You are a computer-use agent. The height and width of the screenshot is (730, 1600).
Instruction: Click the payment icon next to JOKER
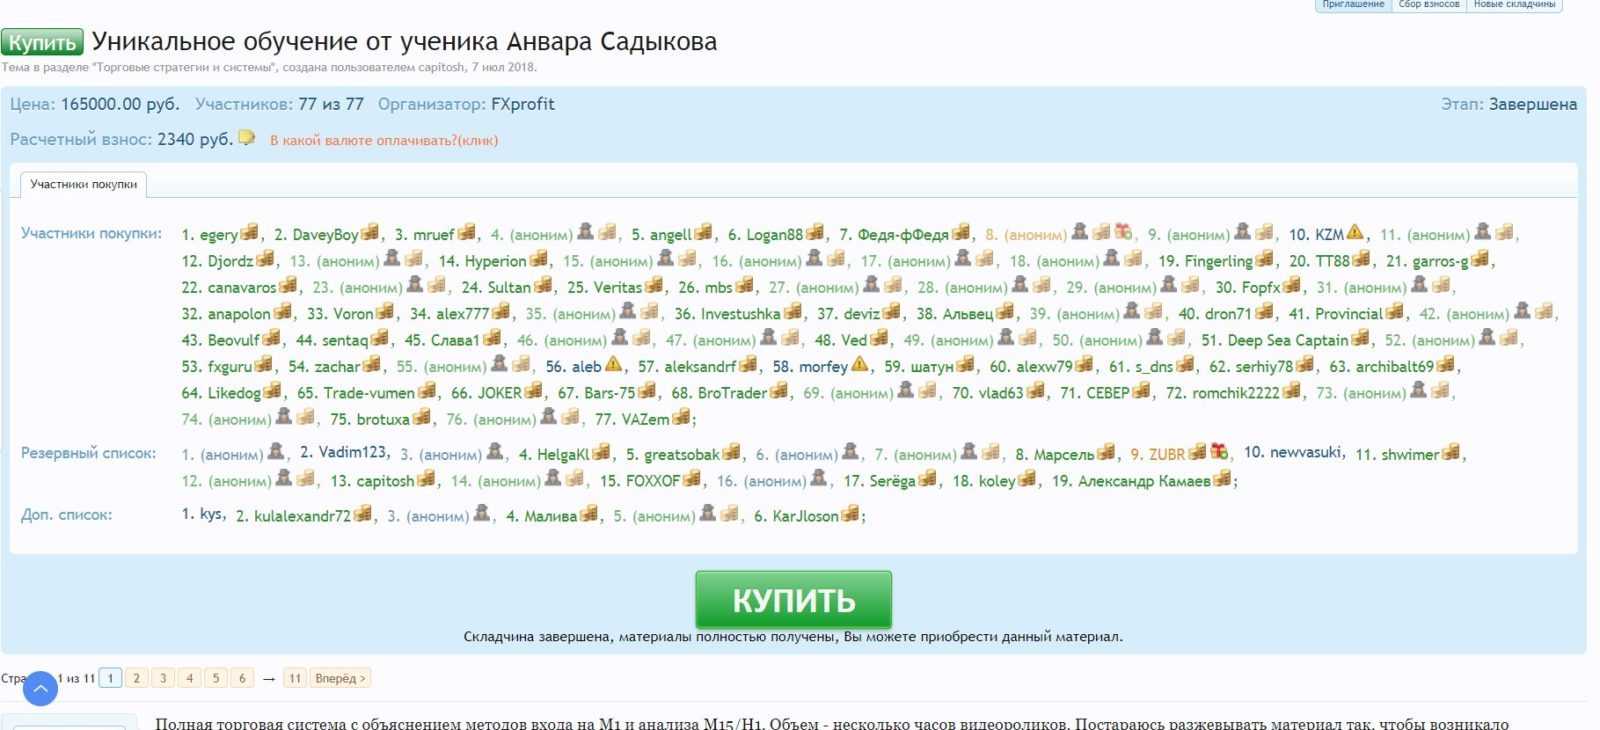click(x=533, y=390)
